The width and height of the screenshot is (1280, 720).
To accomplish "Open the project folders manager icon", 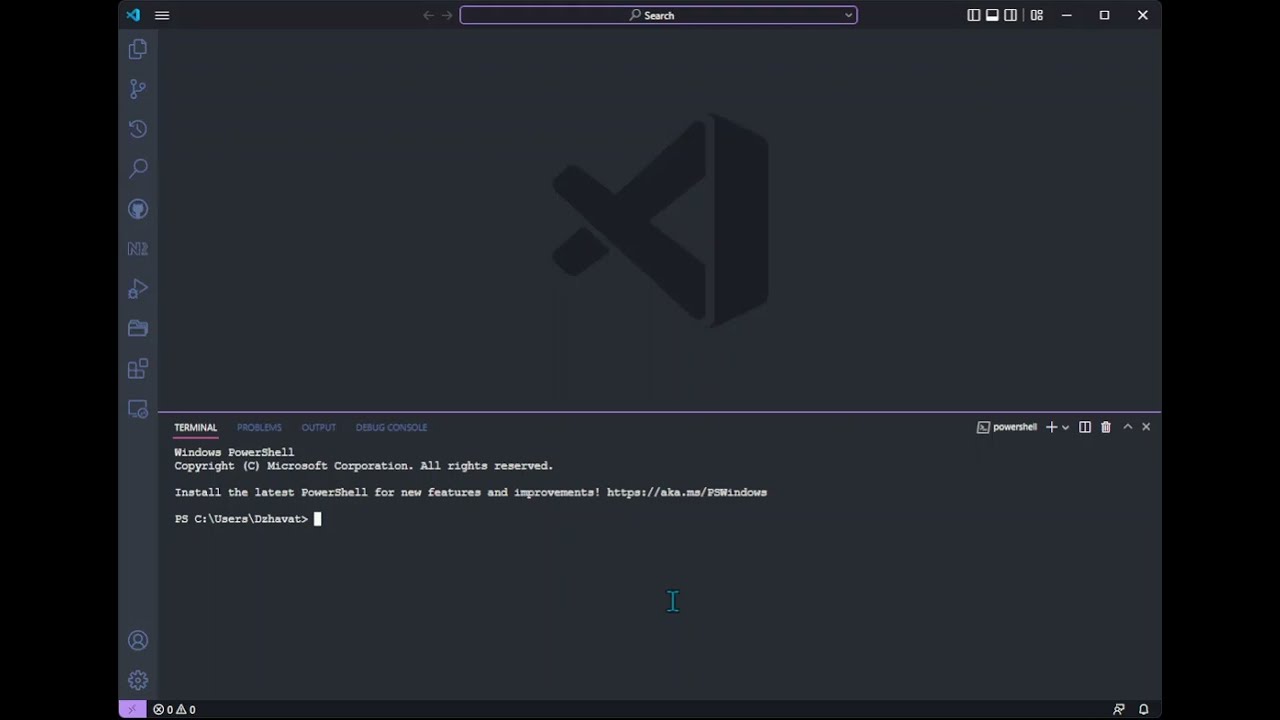I will click(x=138, y=329).
